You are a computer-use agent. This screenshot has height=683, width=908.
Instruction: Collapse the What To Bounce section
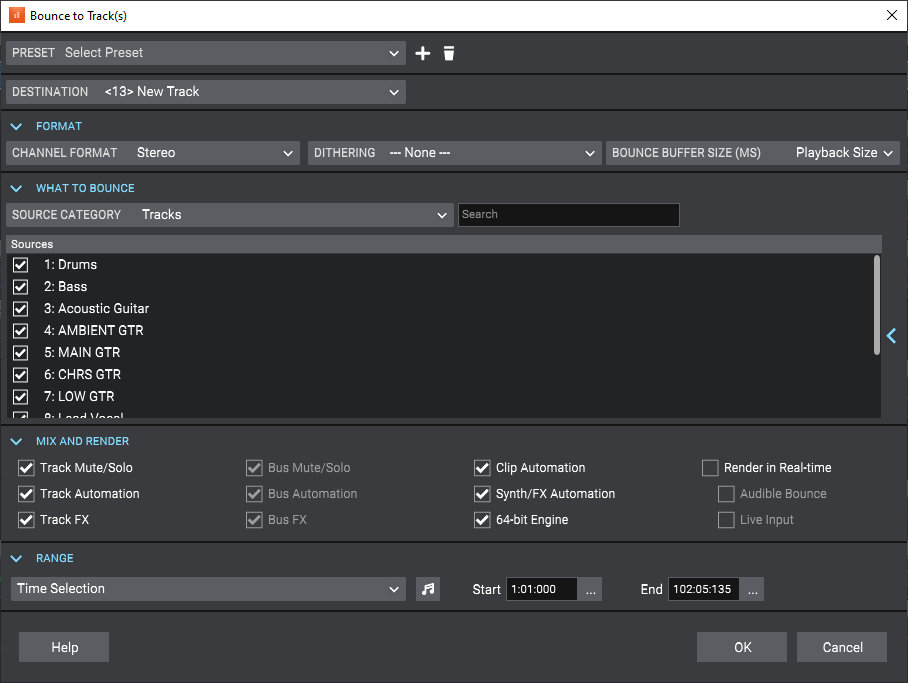click(x=16, y=188)
